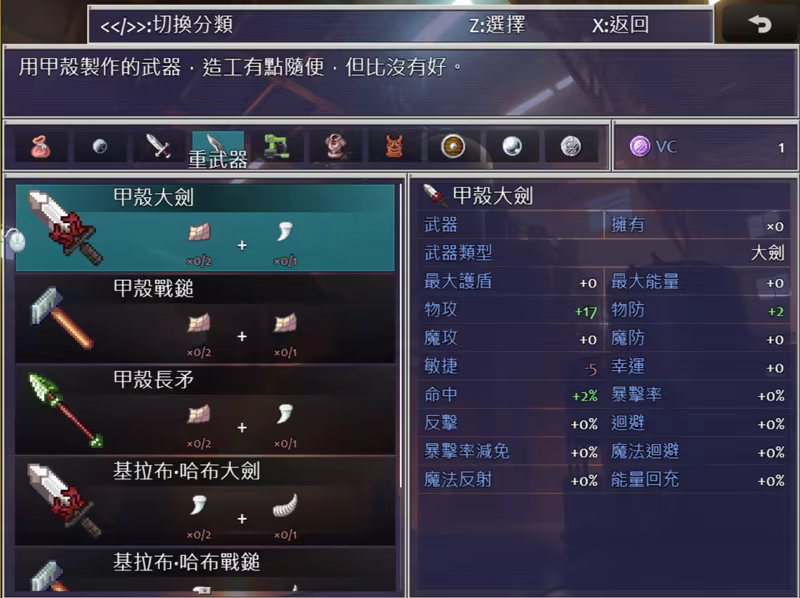Select the 甲殼大劍 recipe entry
This screenshot has height=598, width=800.
pyautogui.click(x=205, y=228)
